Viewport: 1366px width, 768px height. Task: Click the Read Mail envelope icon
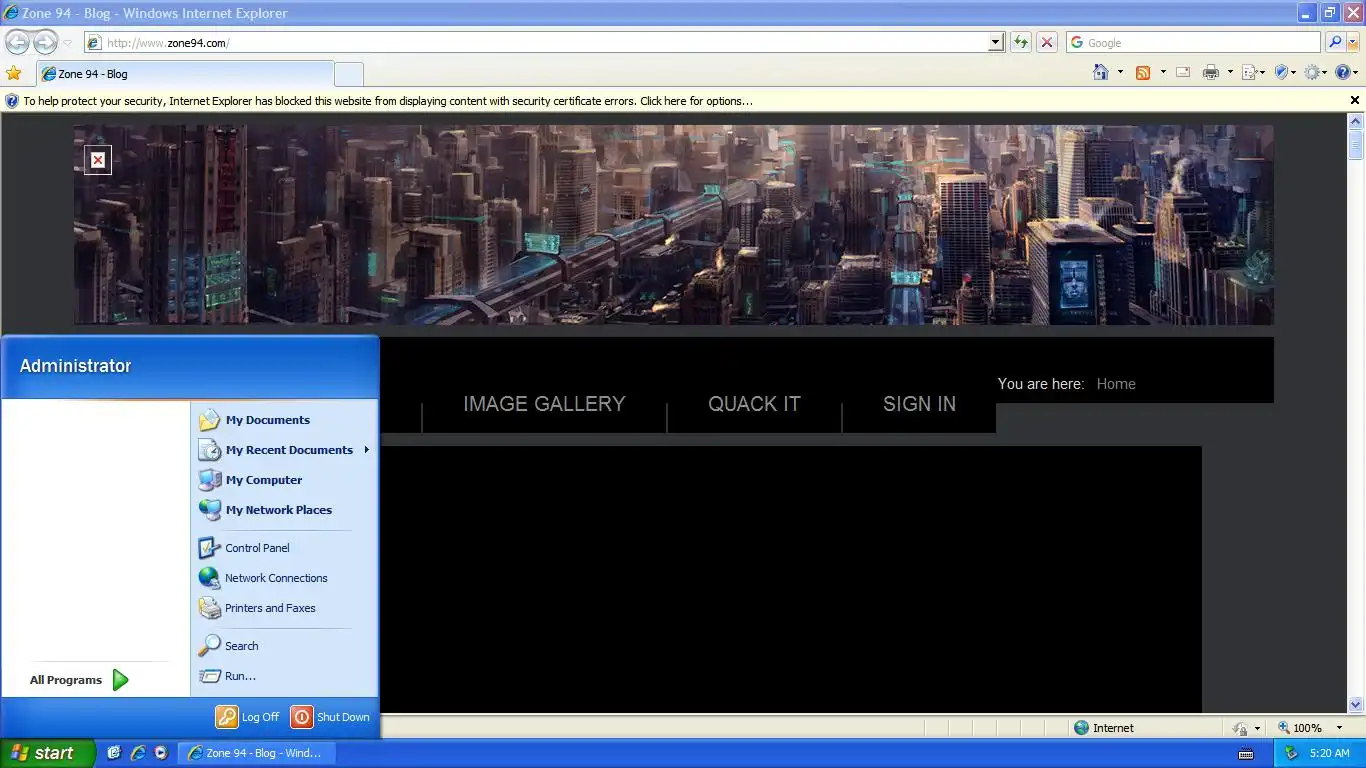click(x=1183, y=72)
